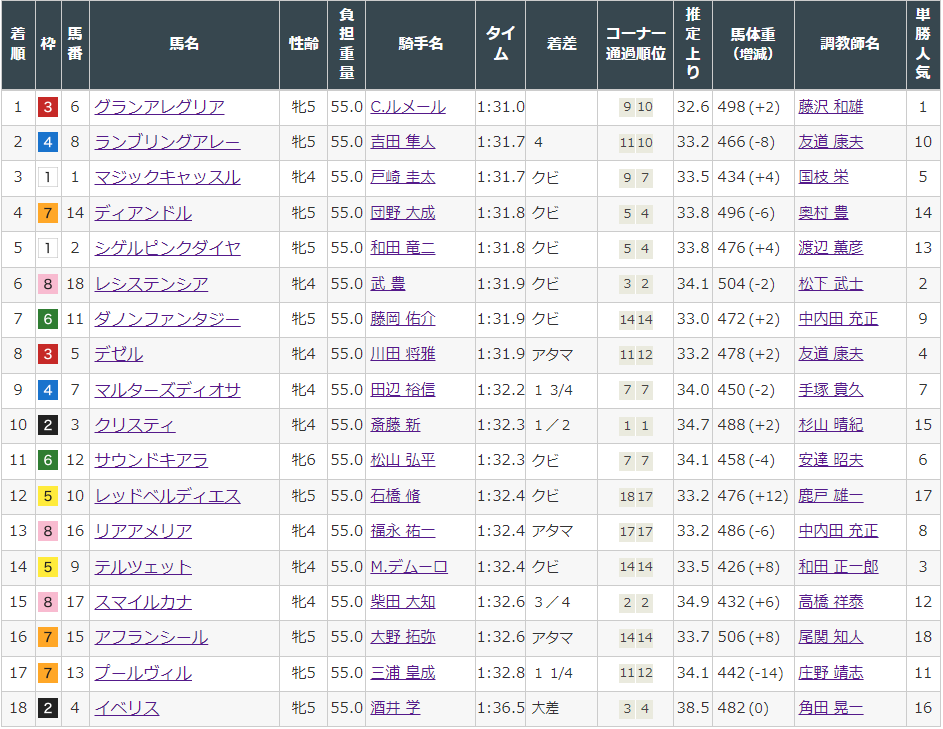Open jockey 柴田 大知 page
Image resolution: width=943 pixels, height=729 pixels.
click(x=402, y=602)
